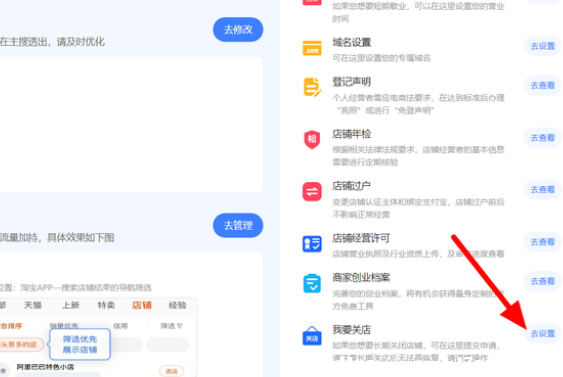The height and width of the screenshot is (377, 563).
Task: Click 去查看 next to 店铺经营许可
Action: 543,242
